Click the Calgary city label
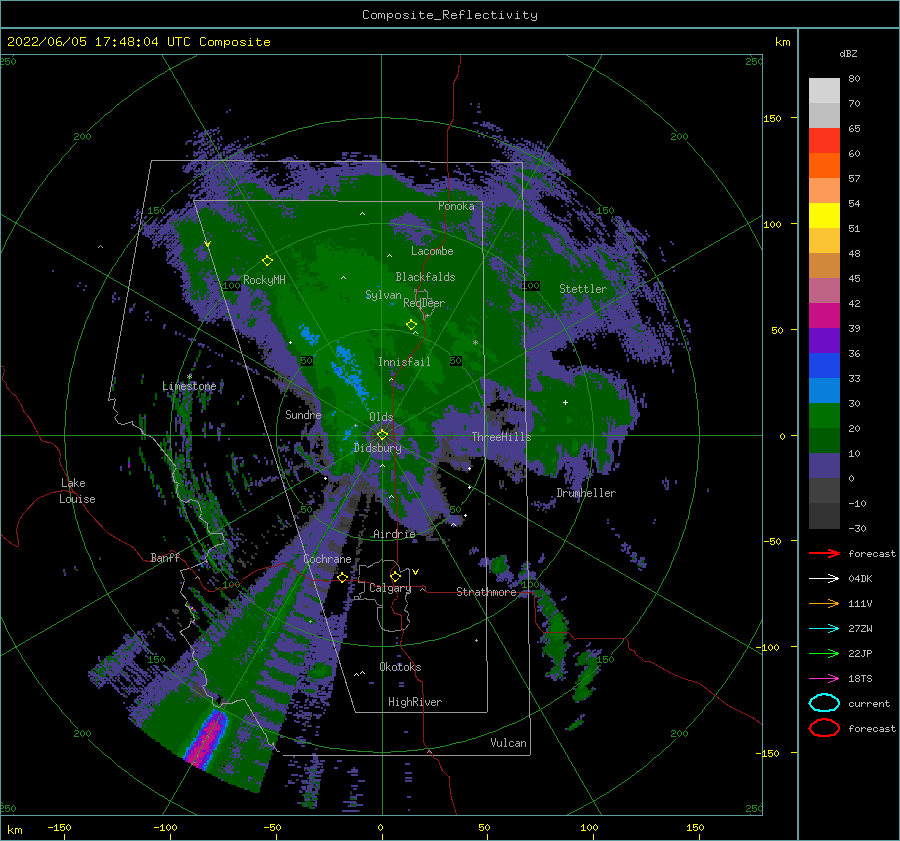This screenshot has width=900, height=841. pyautogui.click(x=390, y=588)
